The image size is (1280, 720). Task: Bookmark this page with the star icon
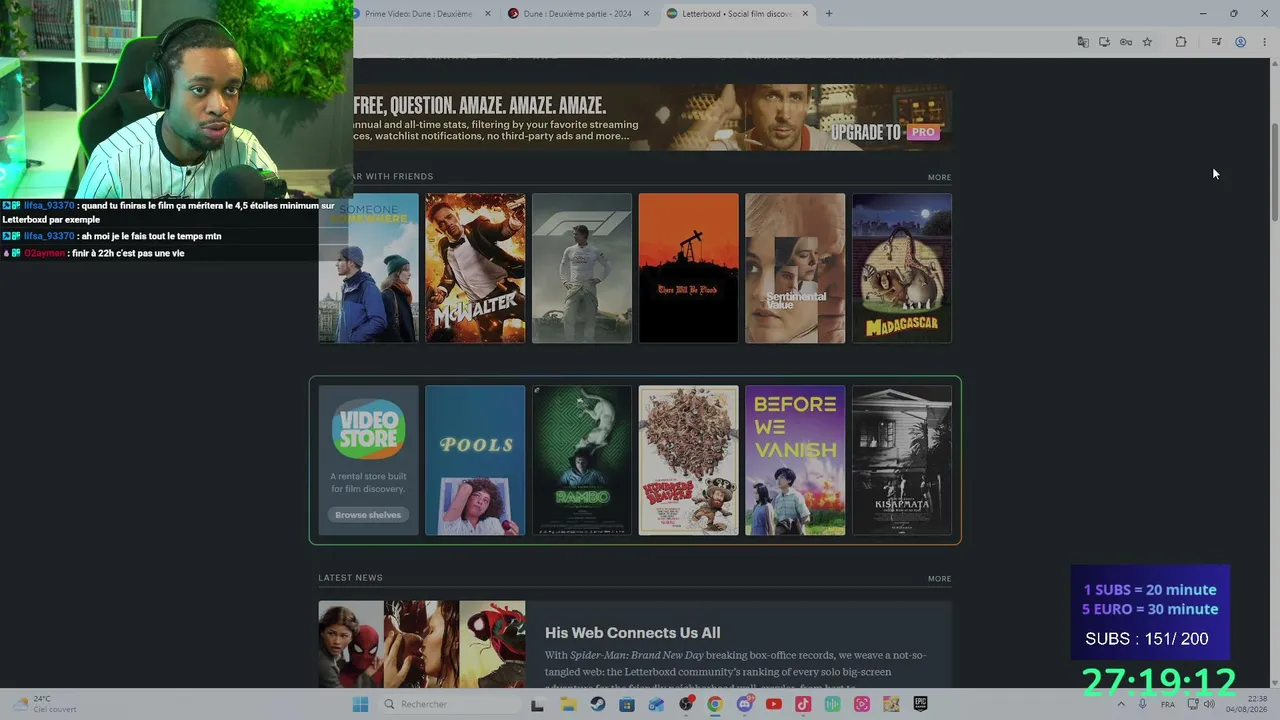point(1147,42)
